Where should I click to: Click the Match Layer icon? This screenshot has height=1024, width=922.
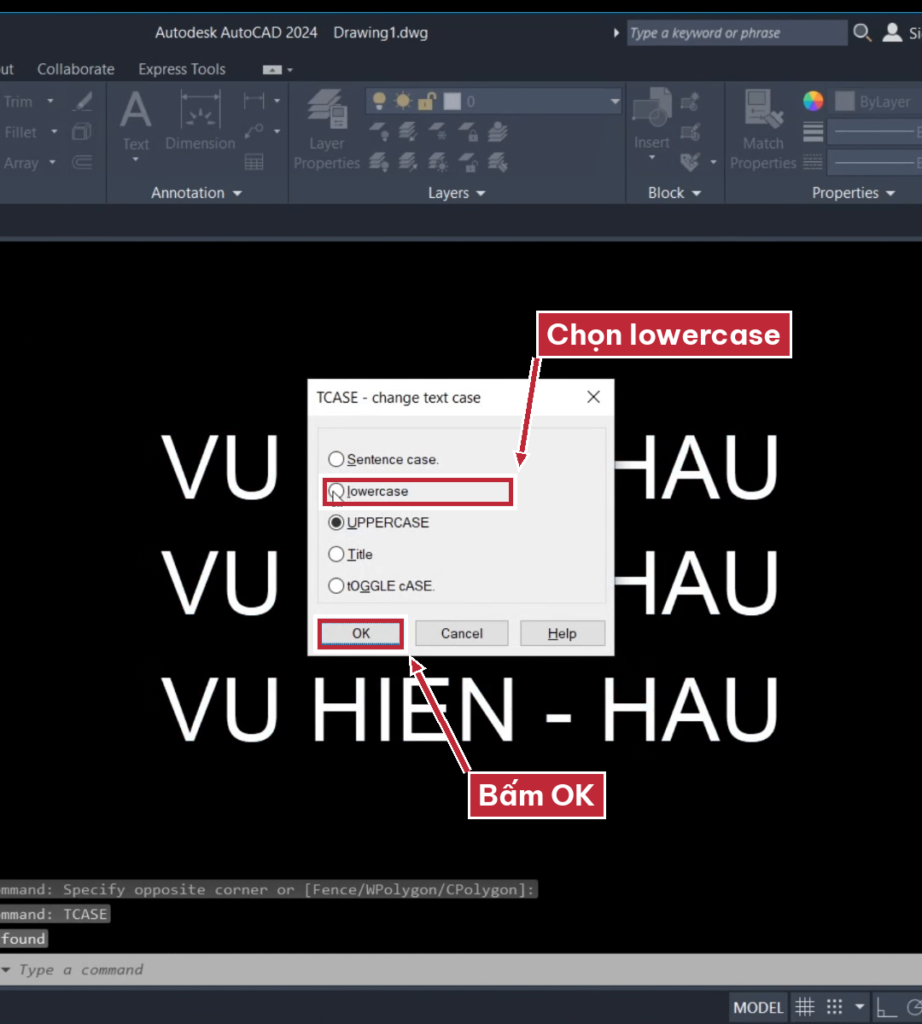pos(498,162)
